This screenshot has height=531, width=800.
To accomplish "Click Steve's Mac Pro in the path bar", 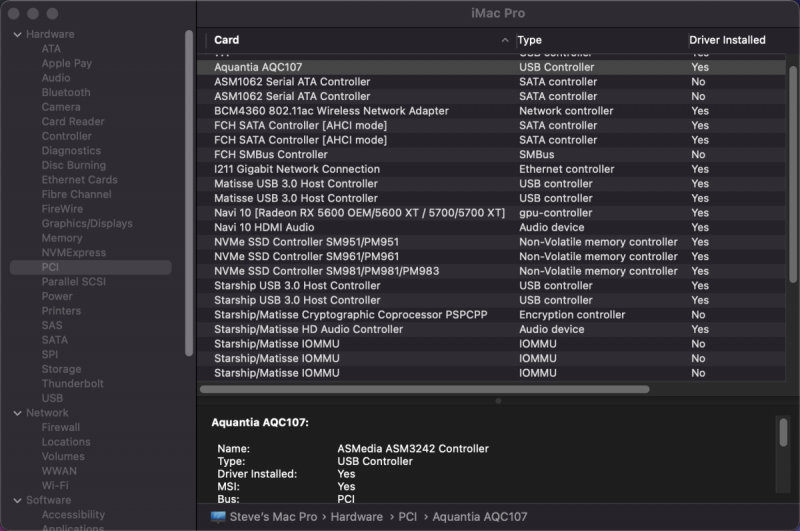I will coord(273,517).
